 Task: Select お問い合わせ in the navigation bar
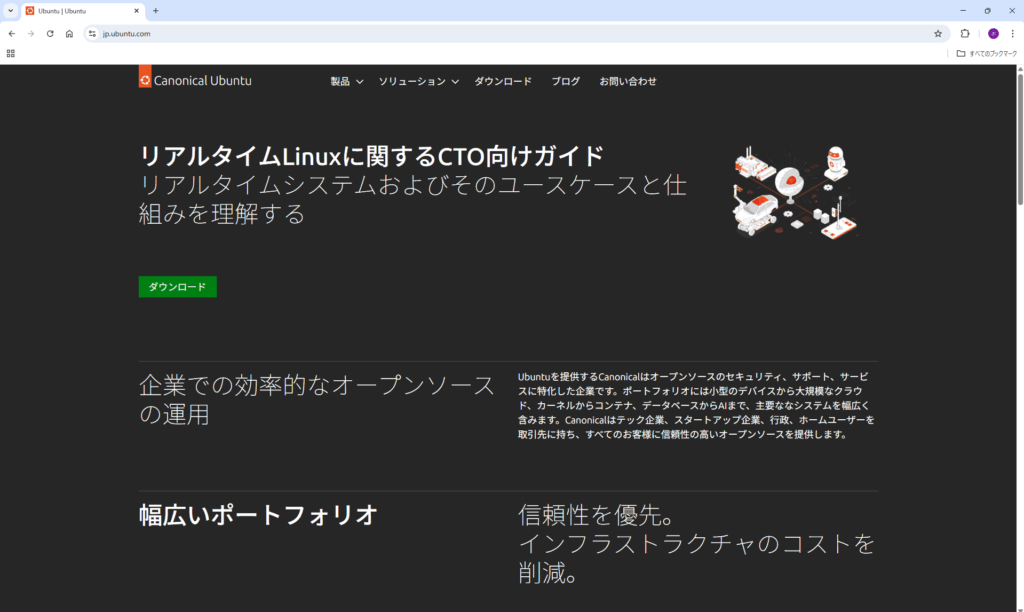pos(628,81)
